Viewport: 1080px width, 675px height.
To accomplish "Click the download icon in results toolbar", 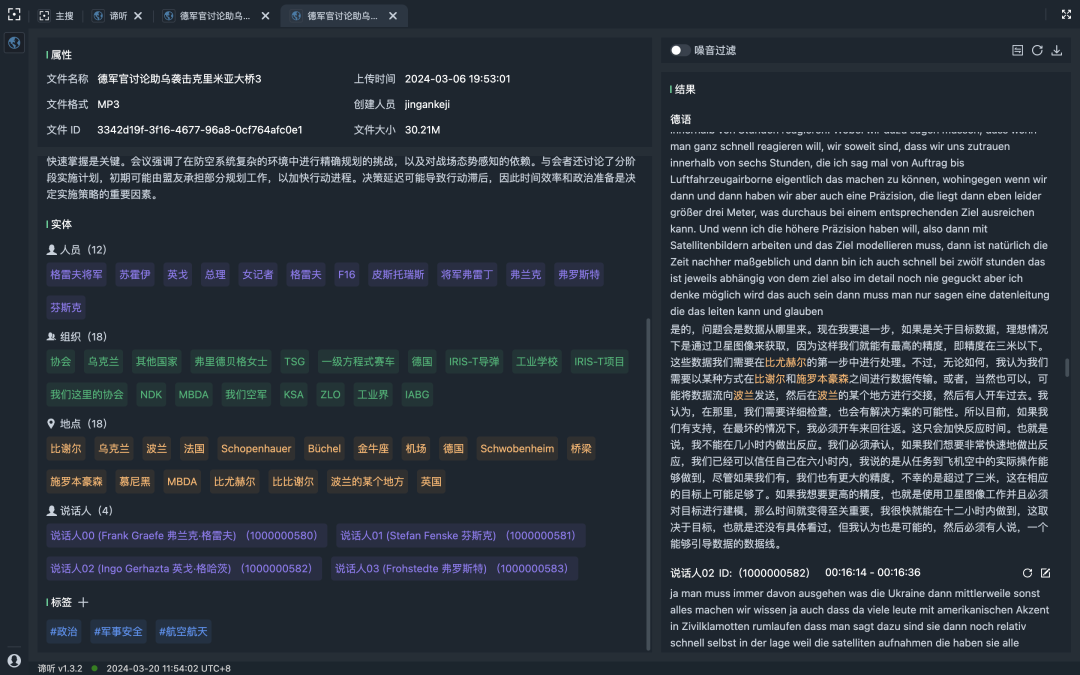I will pyautogui.click(x=1057, y=50).
